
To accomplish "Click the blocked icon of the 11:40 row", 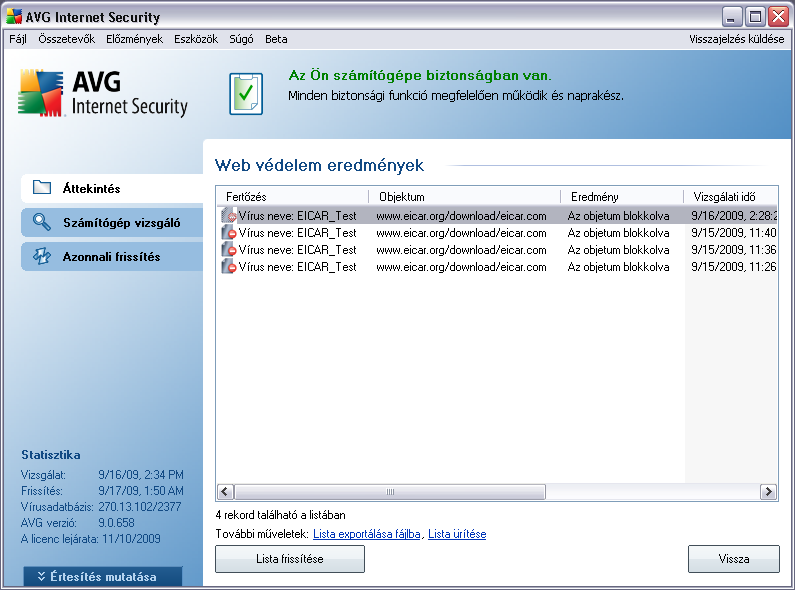I will tap(229, 233).
